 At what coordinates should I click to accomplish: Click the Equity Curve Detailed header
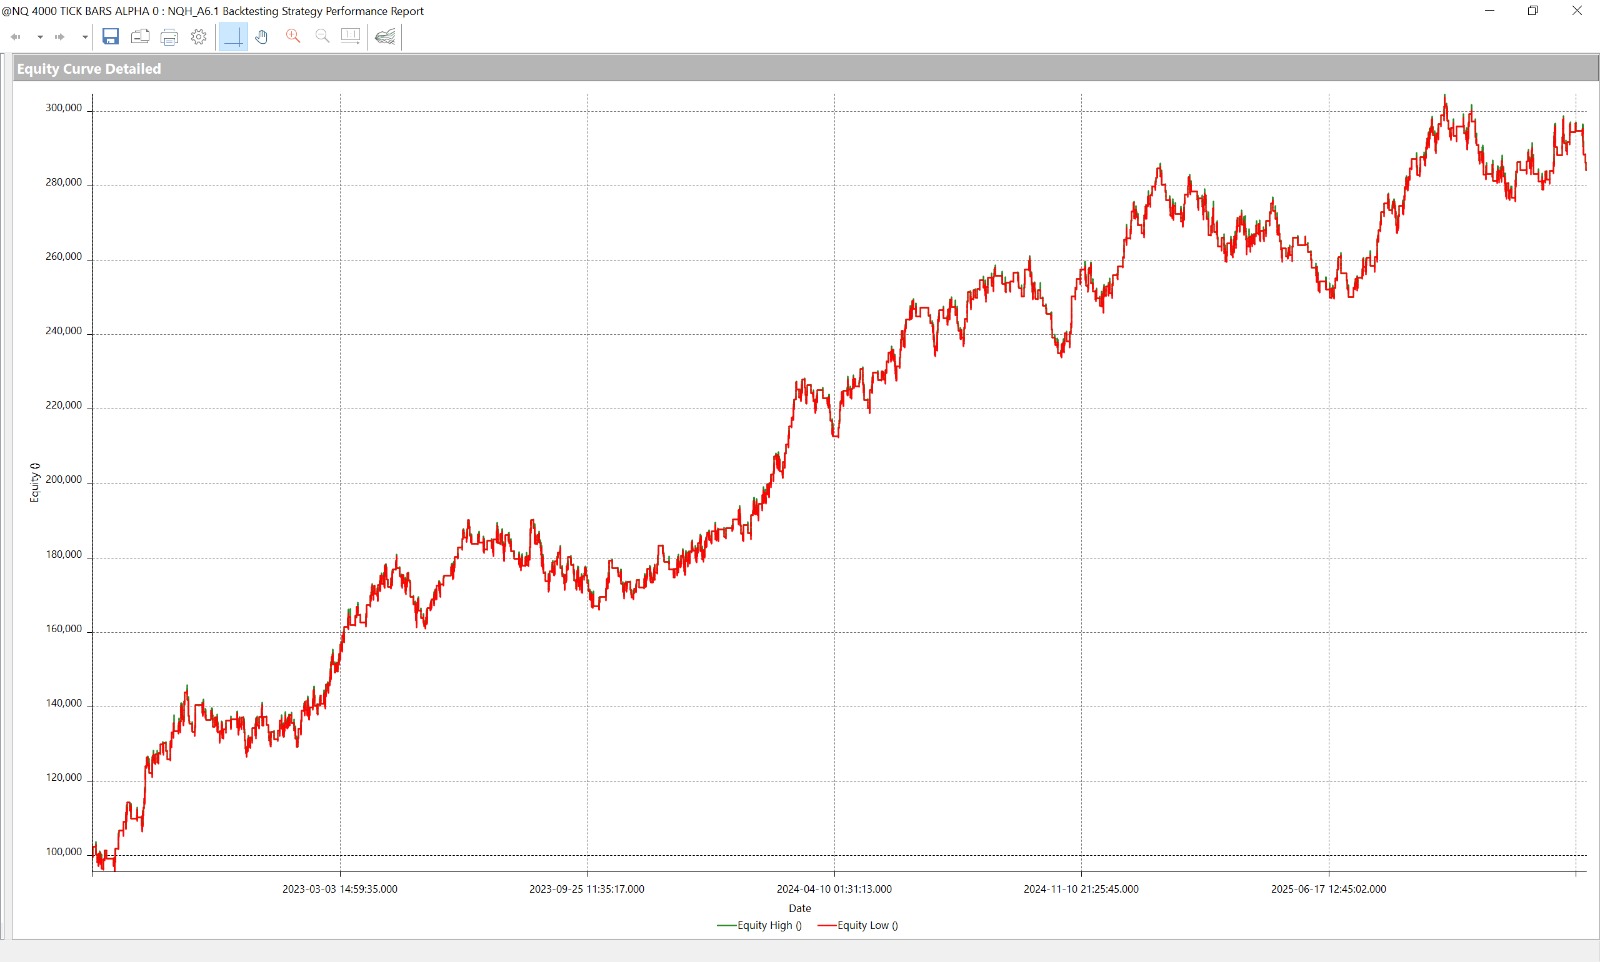[89, 69]
